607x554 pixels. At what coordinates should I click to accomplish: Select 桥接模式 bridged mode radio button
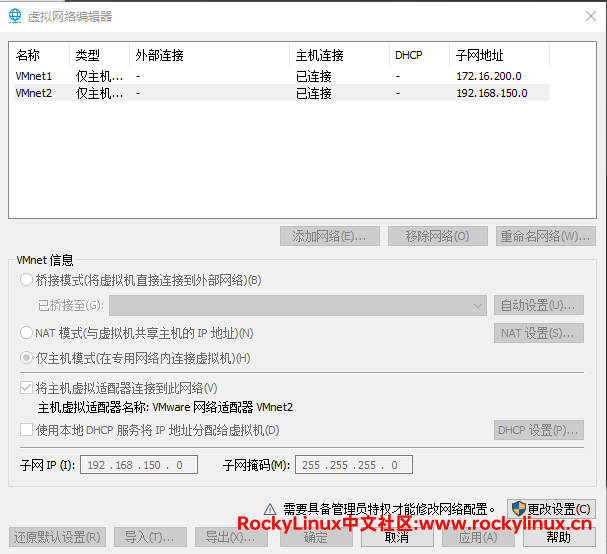point(27,280)
